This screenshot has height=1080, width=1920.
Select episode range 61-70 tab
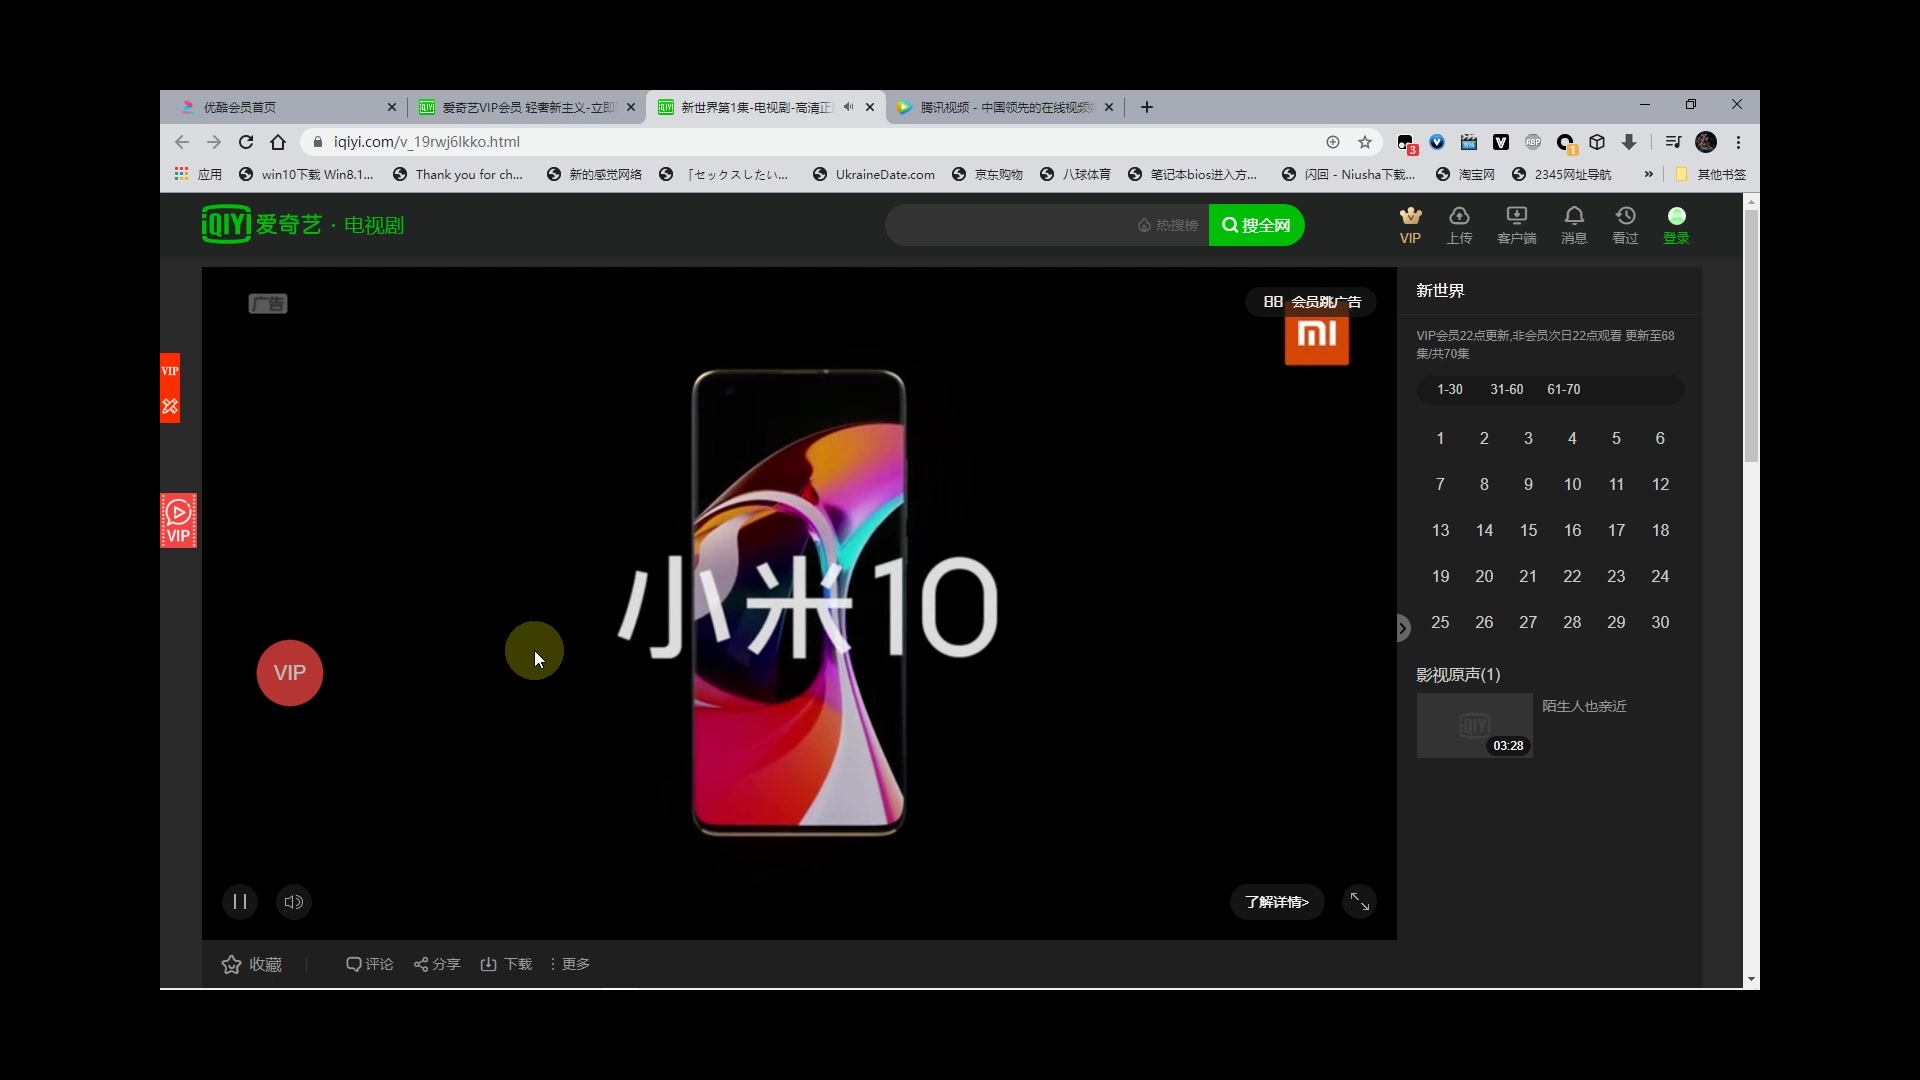point(1563,389)
